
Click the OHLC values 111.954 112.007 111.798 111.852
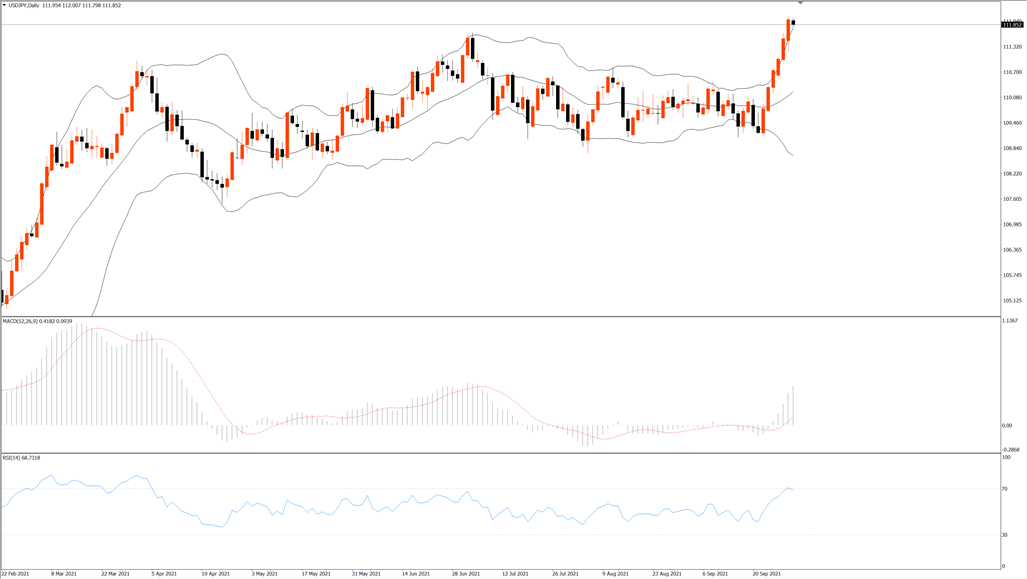pos(82,5)
